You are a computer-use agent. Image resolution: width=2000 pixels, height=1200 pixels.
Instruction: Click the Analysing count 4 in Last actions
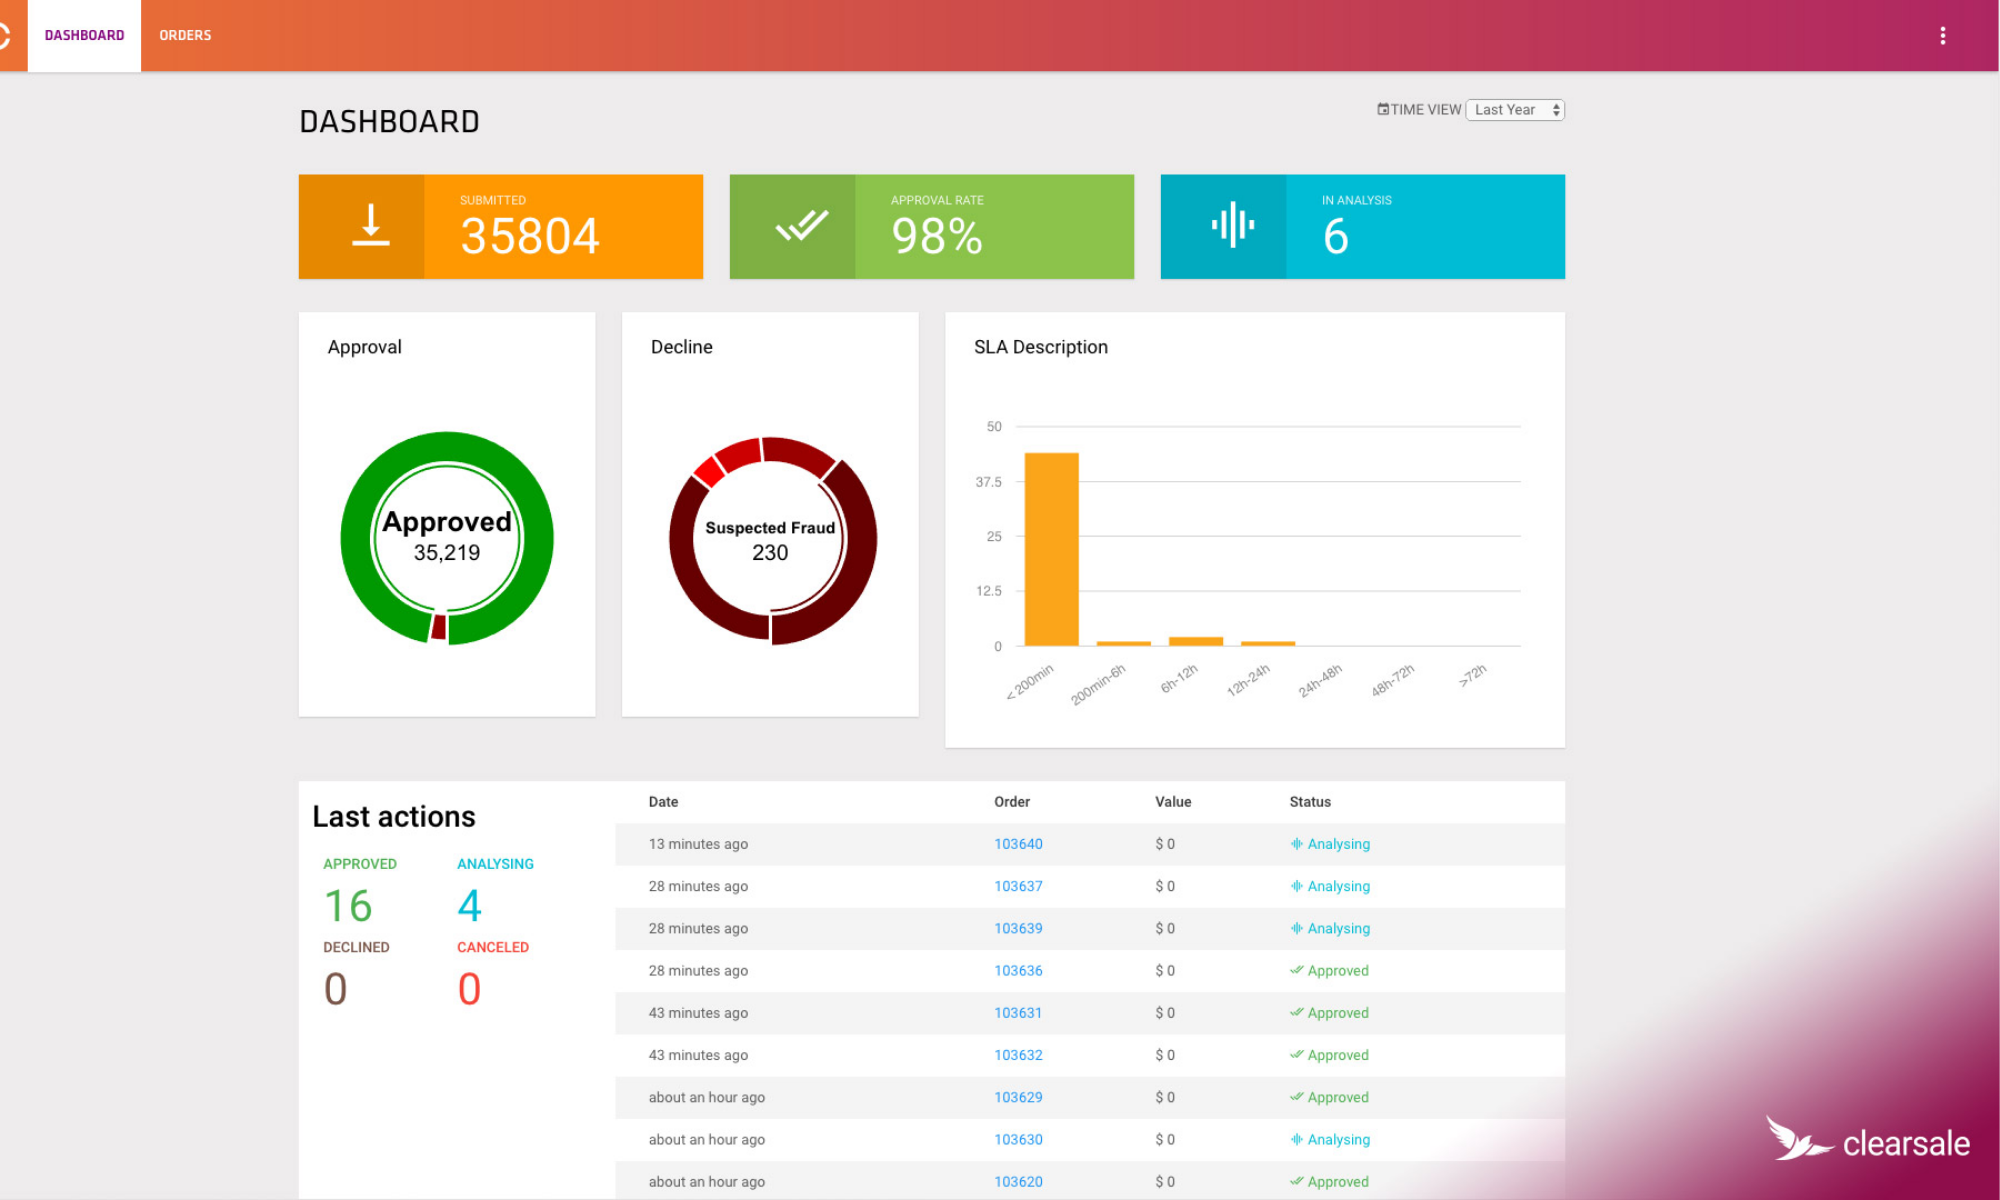click(x=469, y=906)
